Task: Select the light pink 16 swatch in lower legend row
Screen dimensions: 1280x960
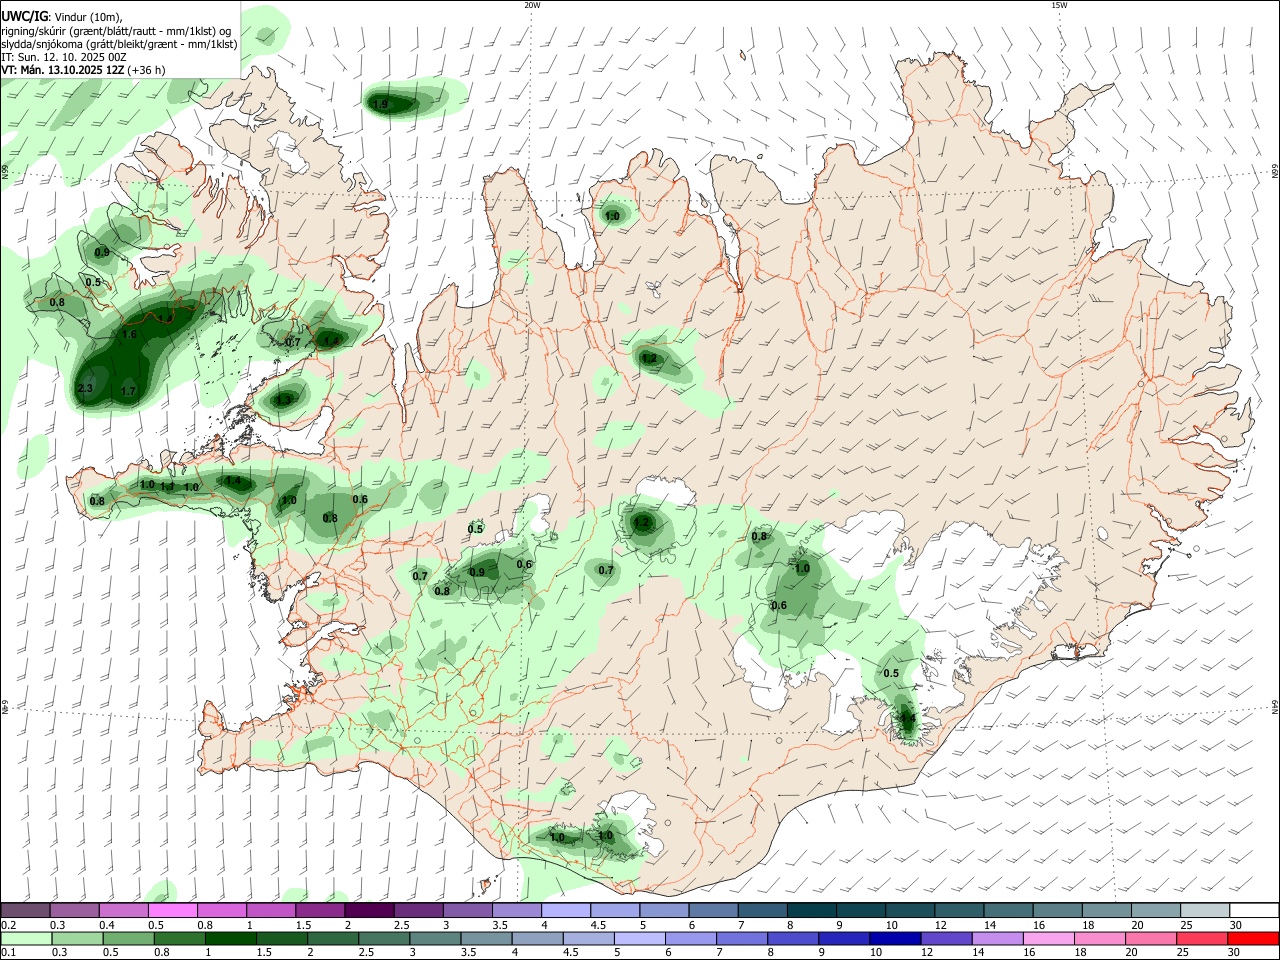Action: (x=1048, y=938)
